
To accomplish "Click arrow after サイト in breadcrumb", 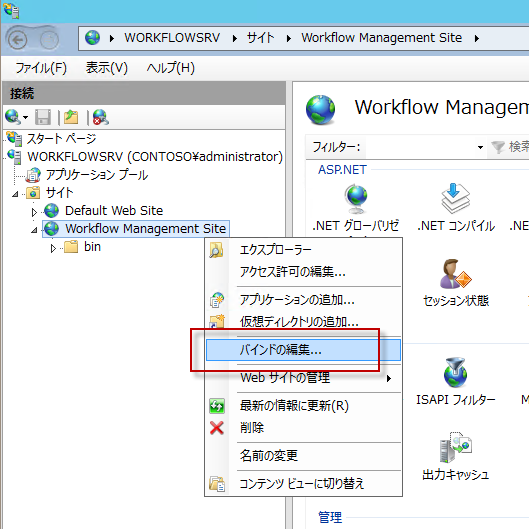I will 288,38.
